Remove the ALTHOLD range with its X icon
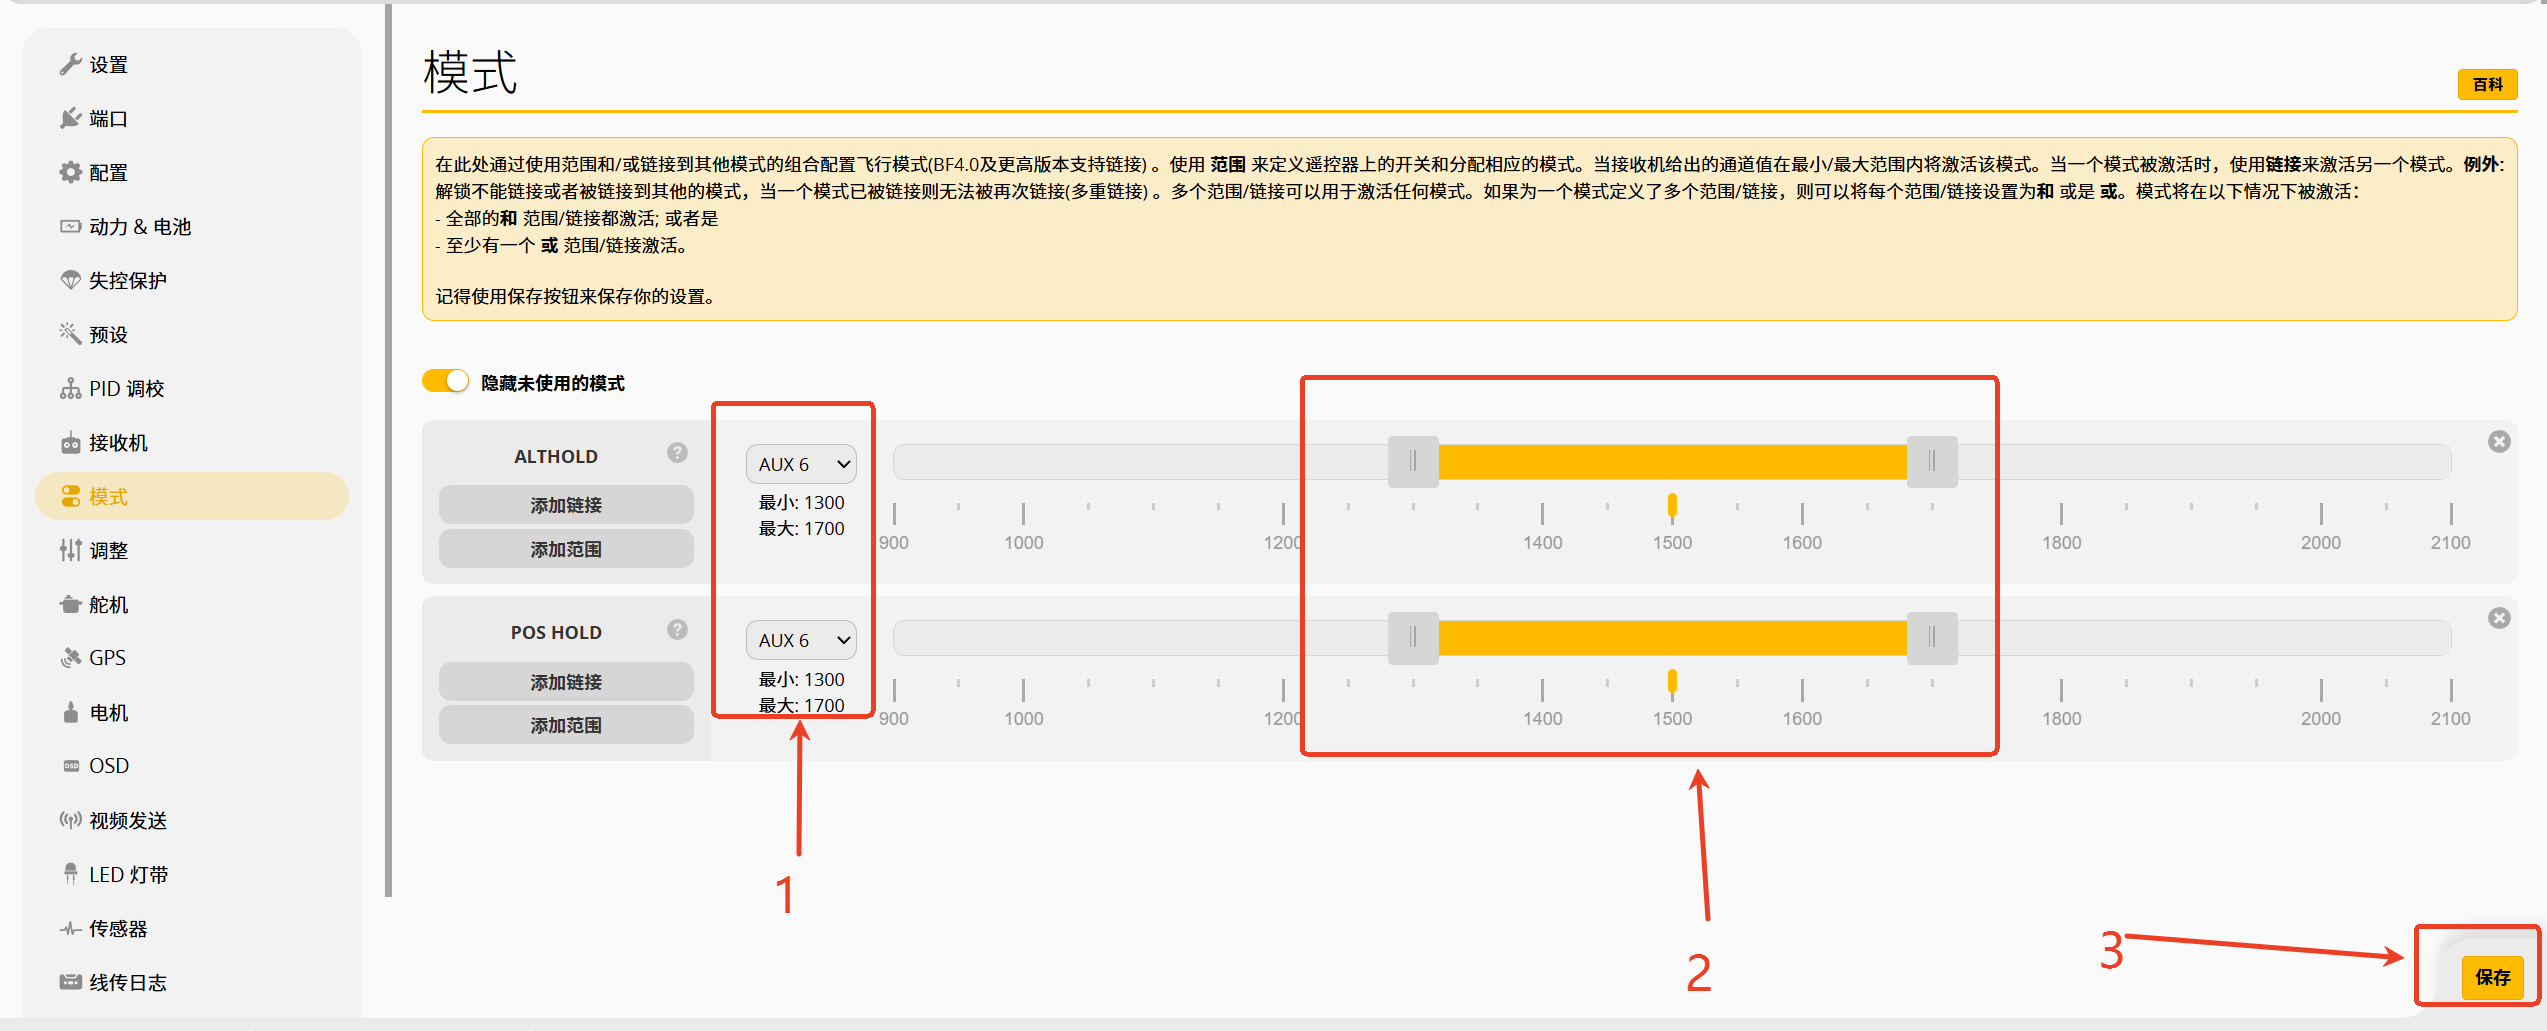 [x=2499, y=442]
